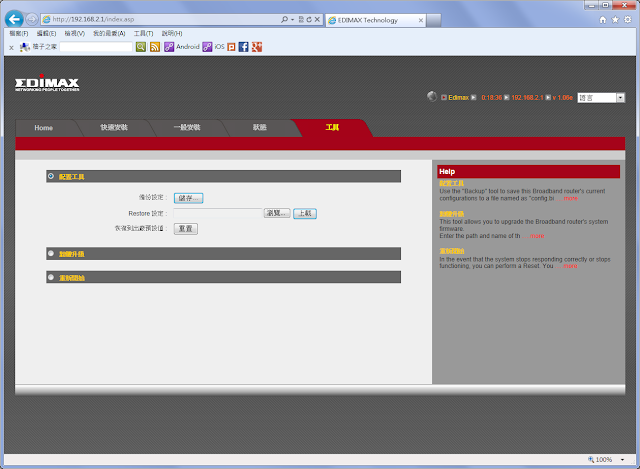Viewport: 640px width, 469px height.
Task: Click the 上載 upload button
Action: click(x=304, y=213)
